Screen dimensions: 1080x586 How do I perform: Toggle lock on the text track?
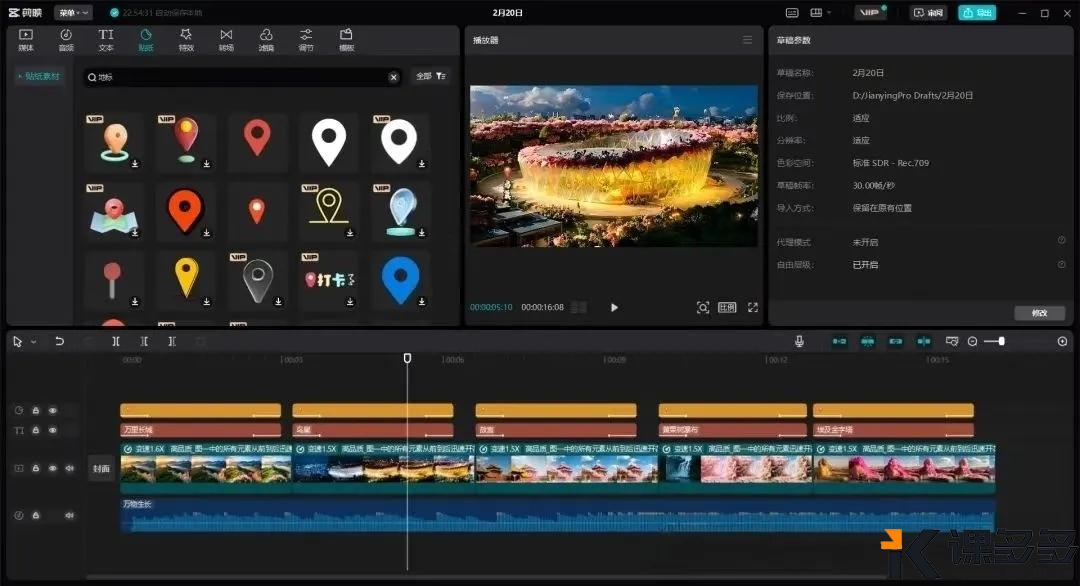[36, 430]
